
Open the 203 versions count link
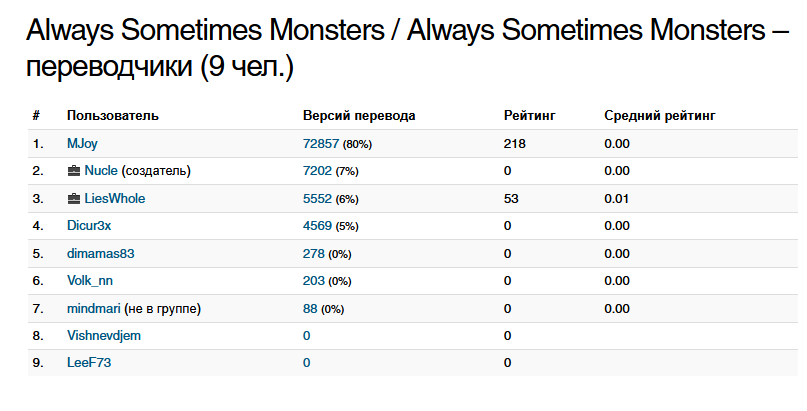pyautogui.click(x=313, y=281)
